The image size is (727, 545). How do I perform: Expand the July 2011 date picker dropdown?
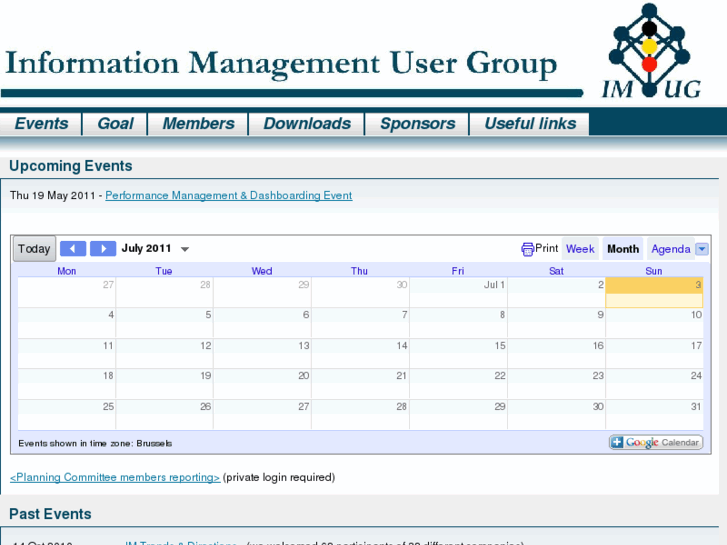tap(184, 249)
